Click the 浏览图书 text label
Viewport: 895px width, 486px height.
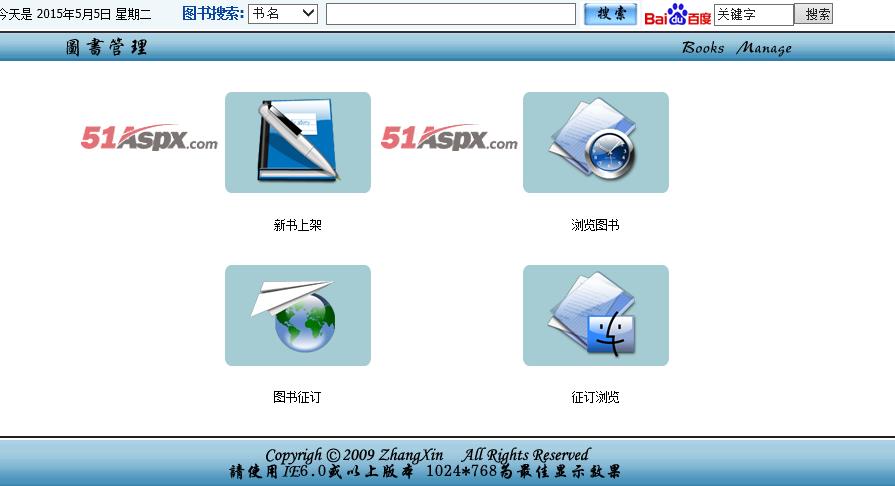click(595, 225)
